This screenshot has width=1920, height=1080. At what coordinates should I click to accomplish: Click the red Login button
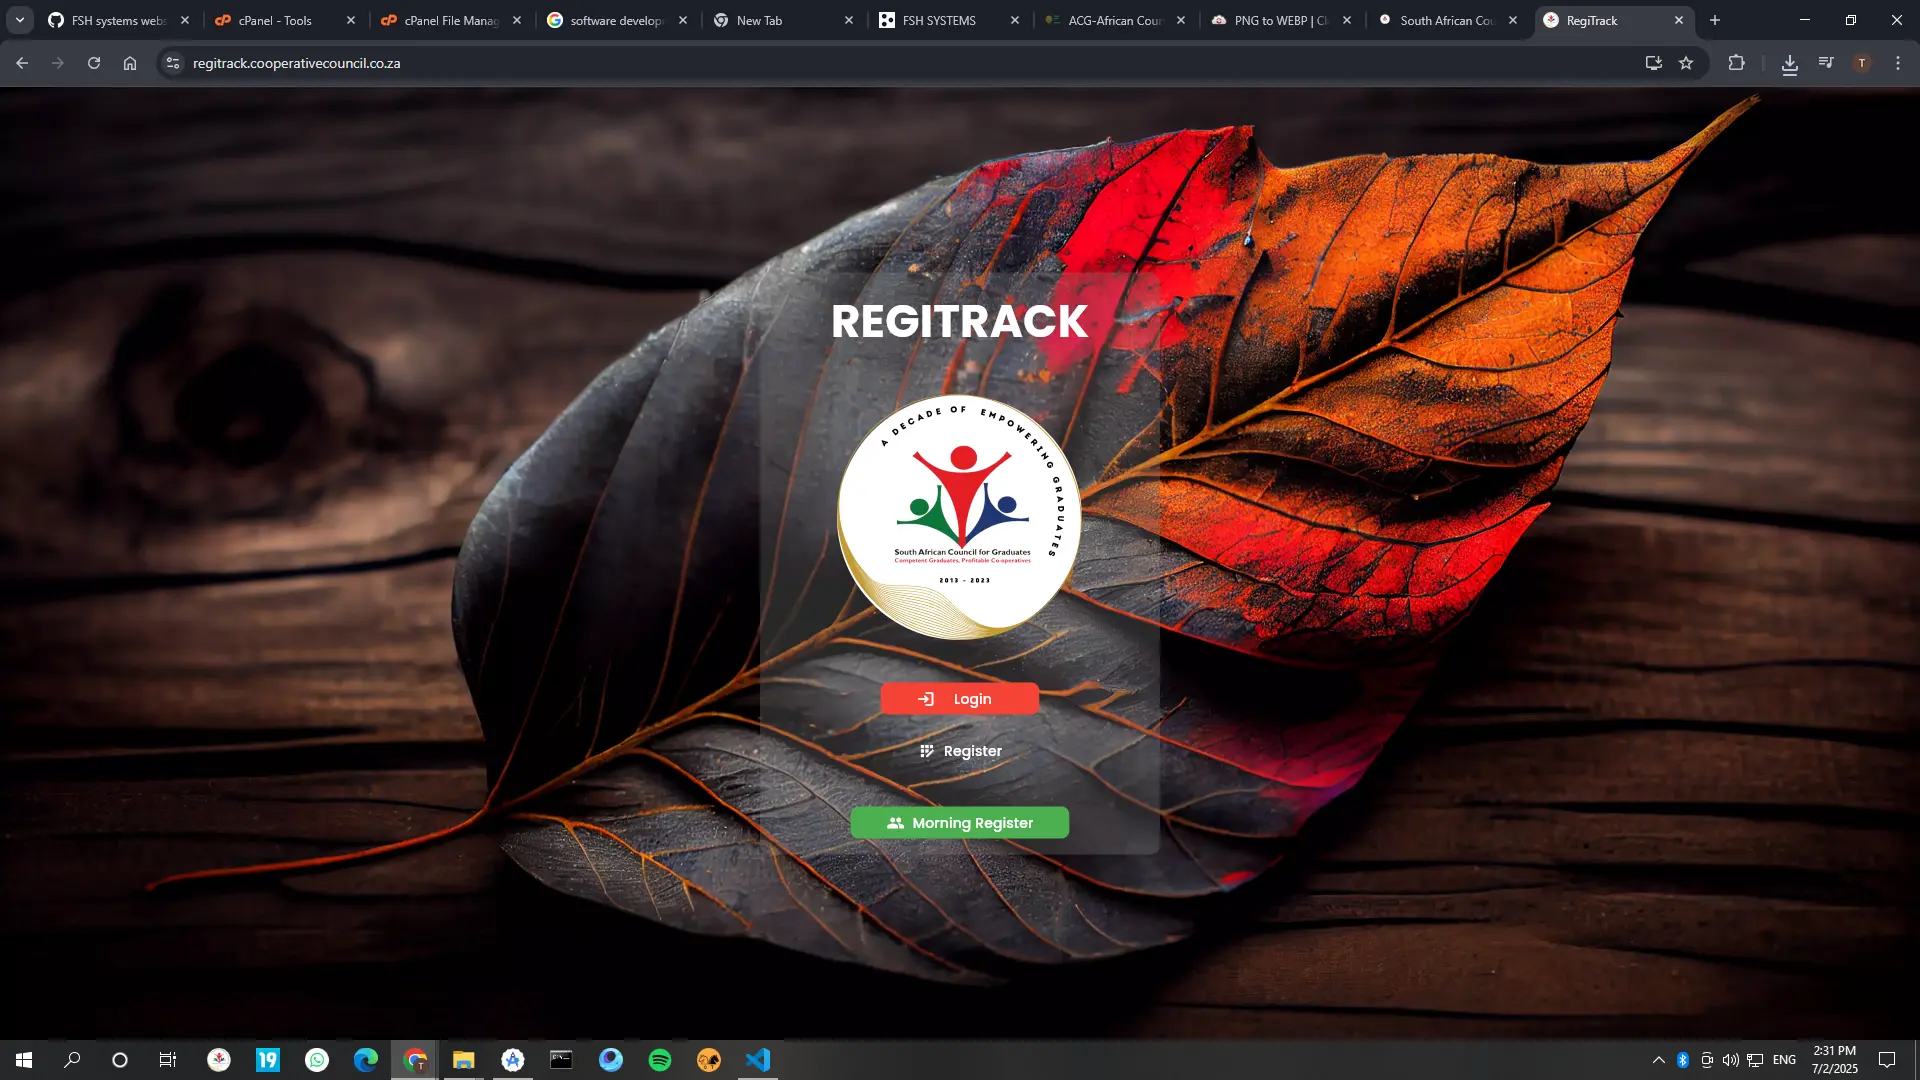(x=959, y=699)
